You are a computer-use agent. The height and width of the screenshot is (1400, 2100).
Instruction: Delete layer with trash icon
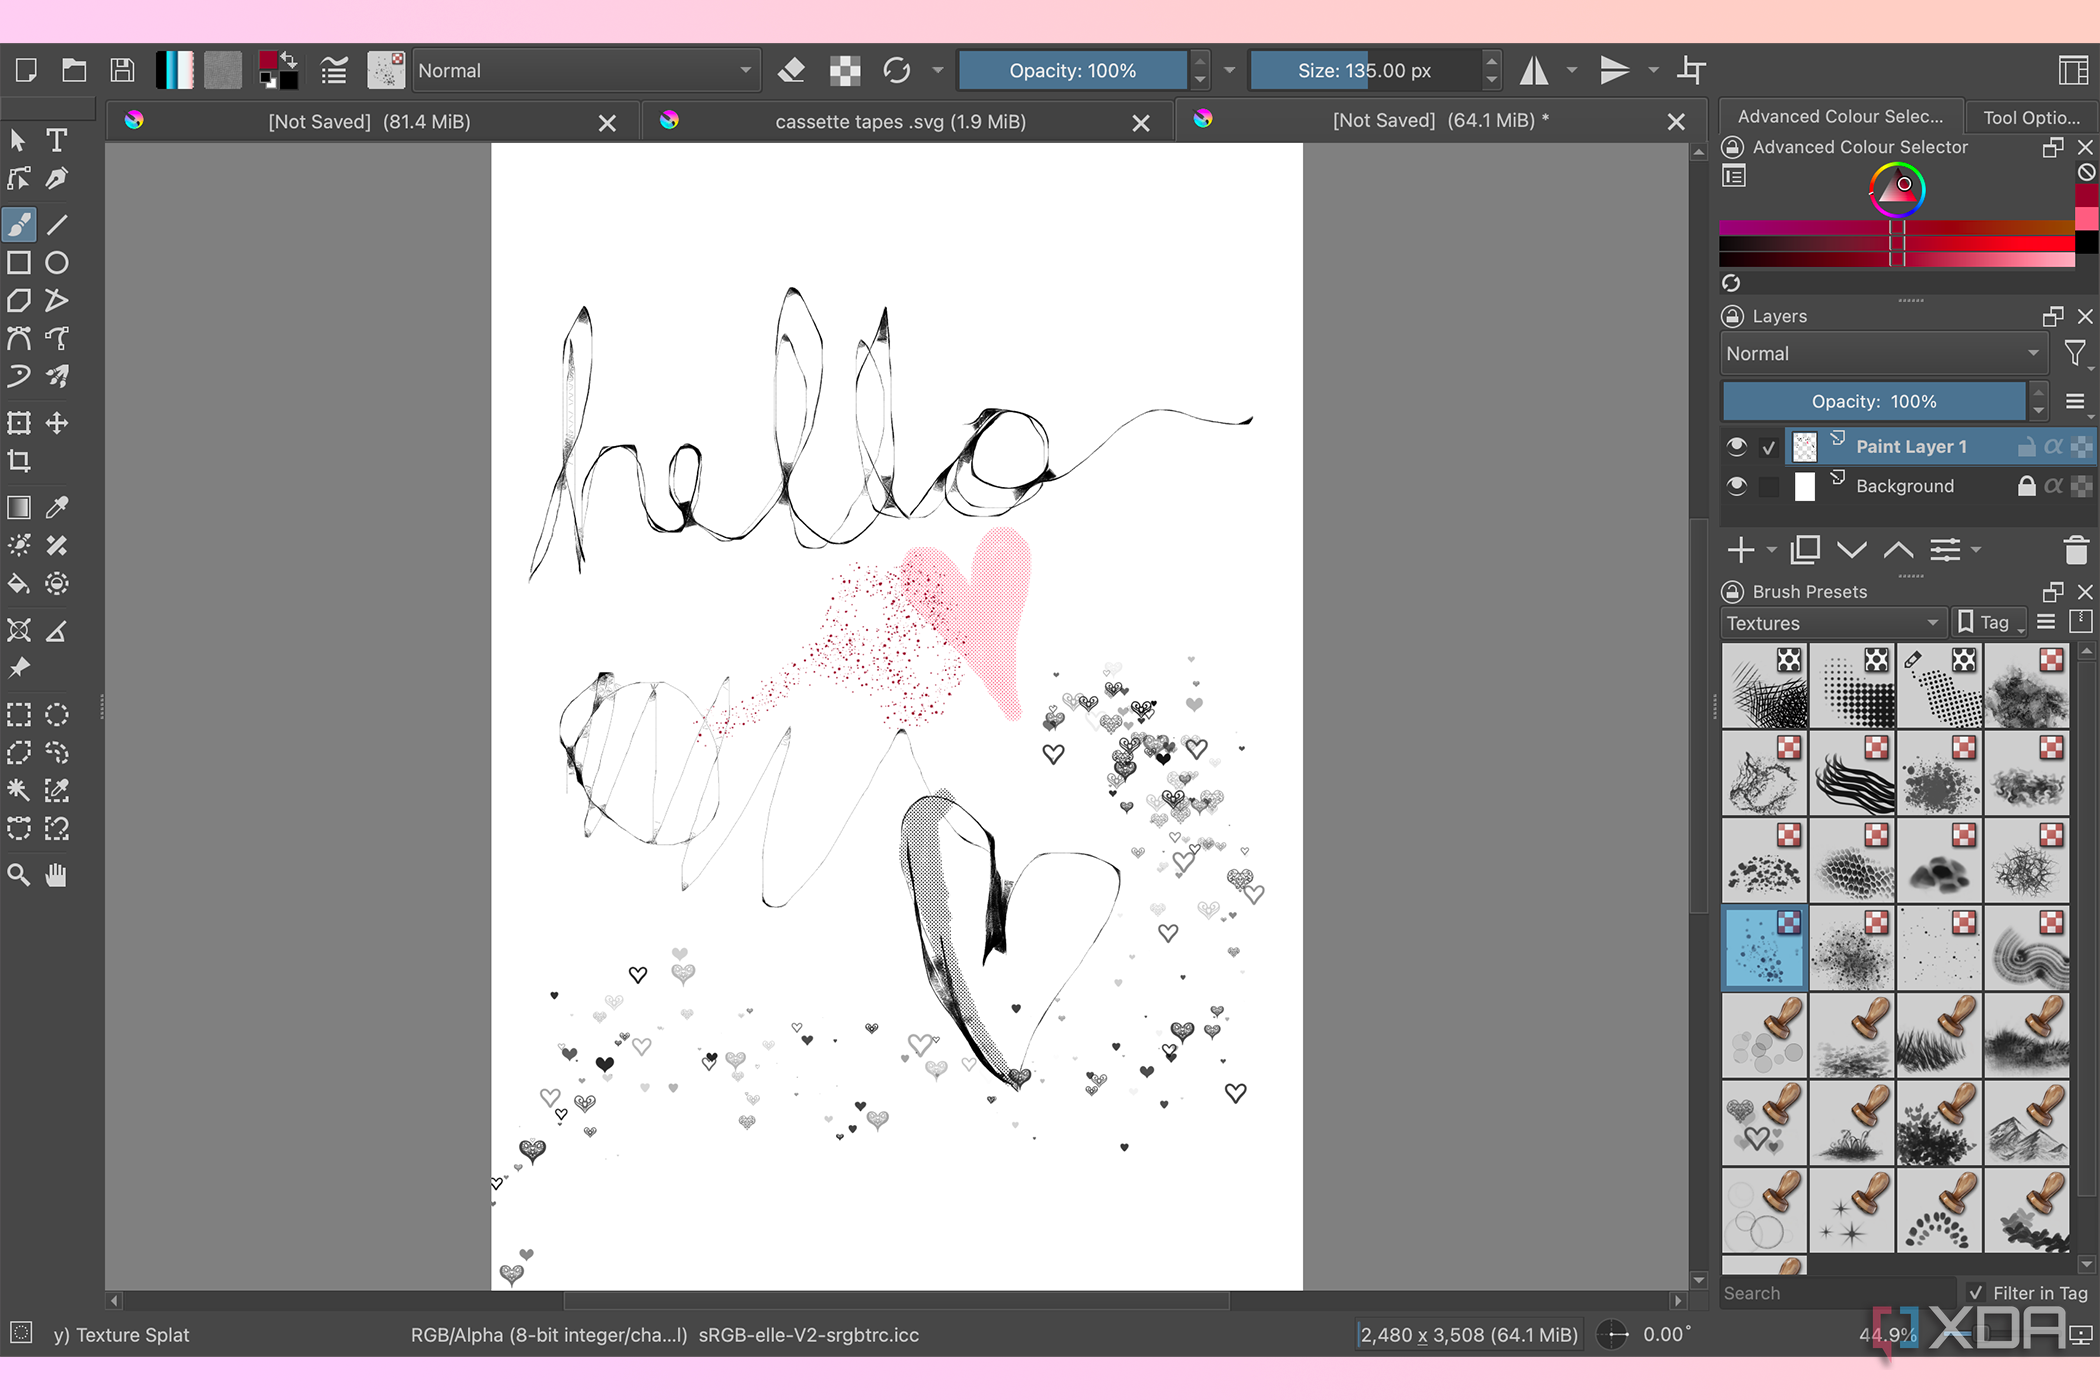coord(2075,550)
